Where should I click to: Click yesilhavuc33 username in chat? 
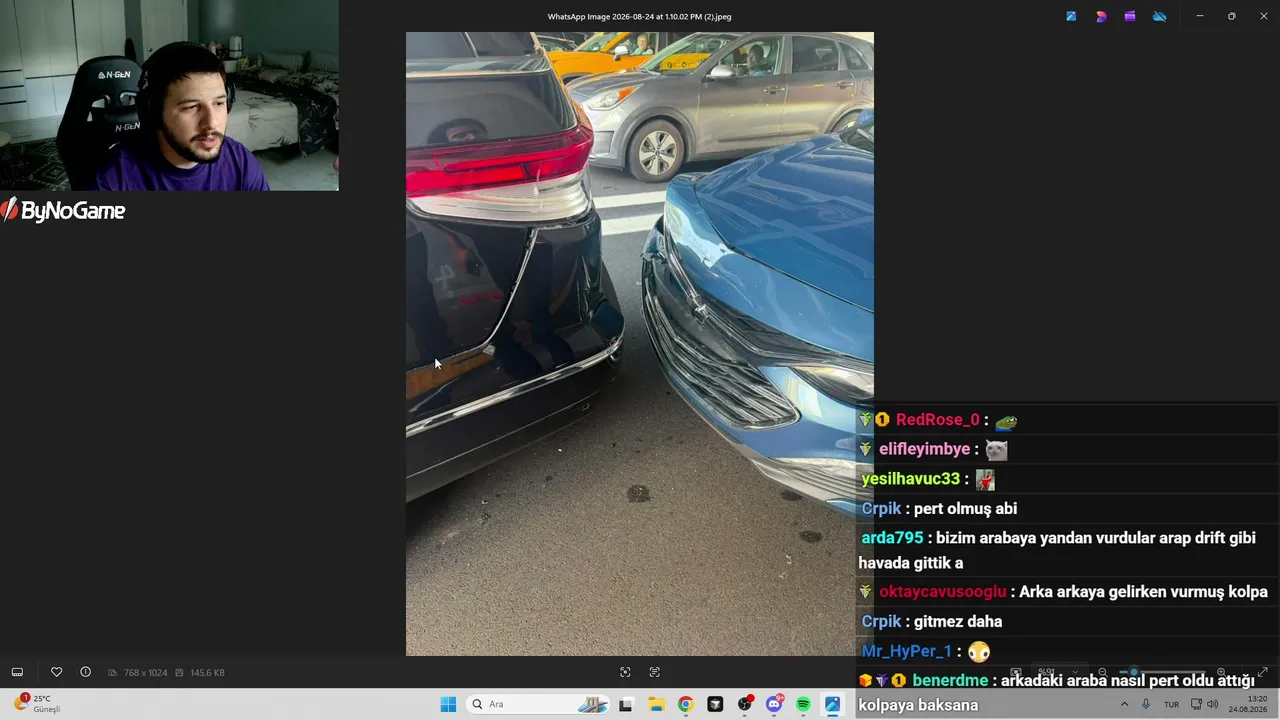(x=910, y=479)
